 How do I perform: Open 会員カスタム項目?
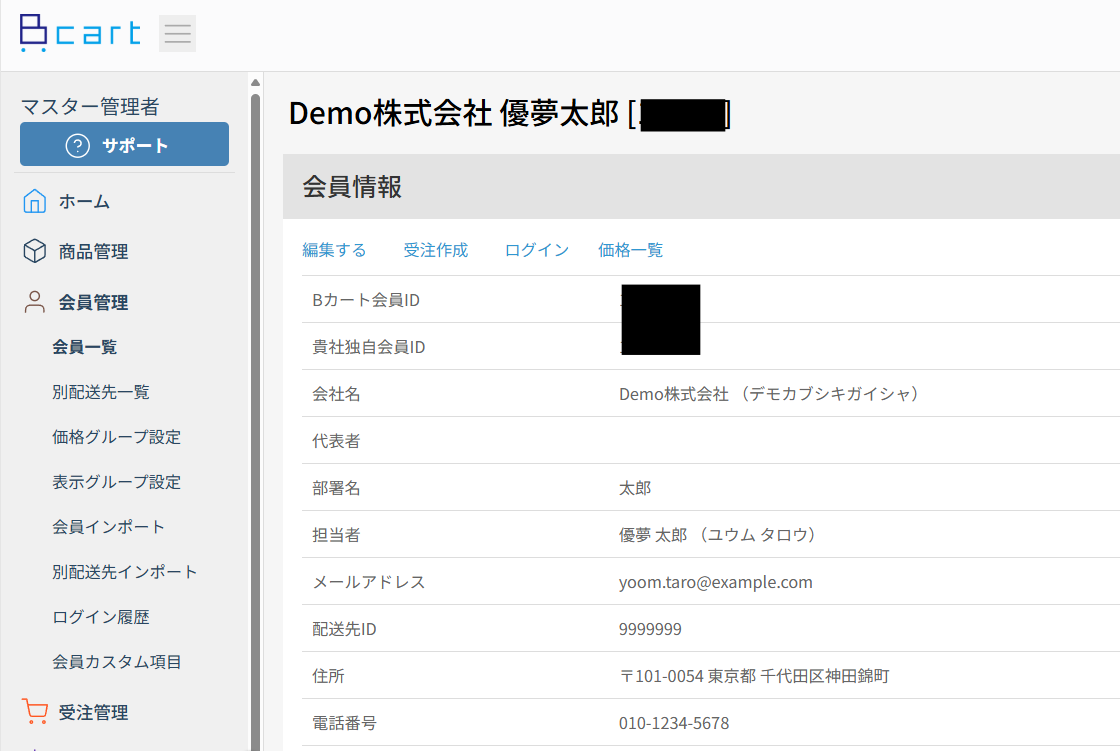(x=116, y=662)
